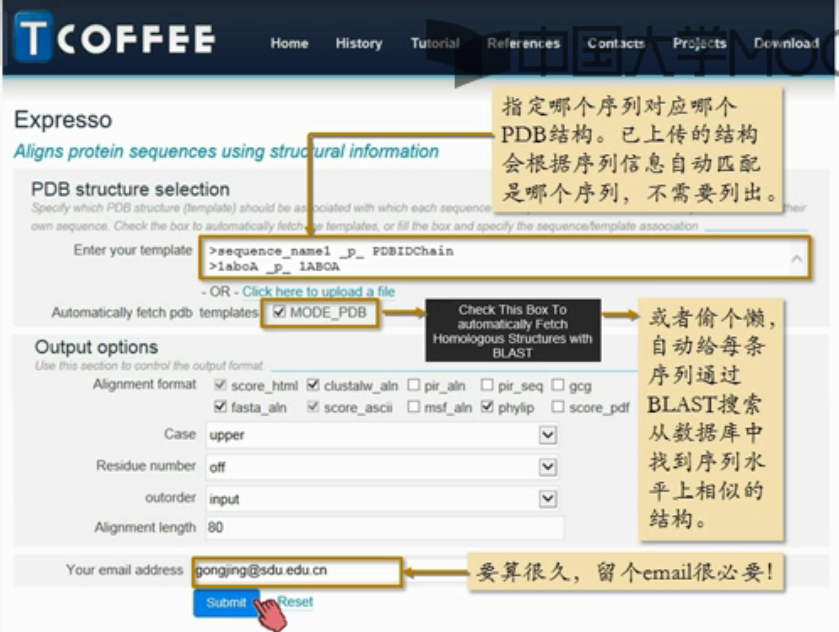Toggle the phylip format checkbox

click(486, 407)
